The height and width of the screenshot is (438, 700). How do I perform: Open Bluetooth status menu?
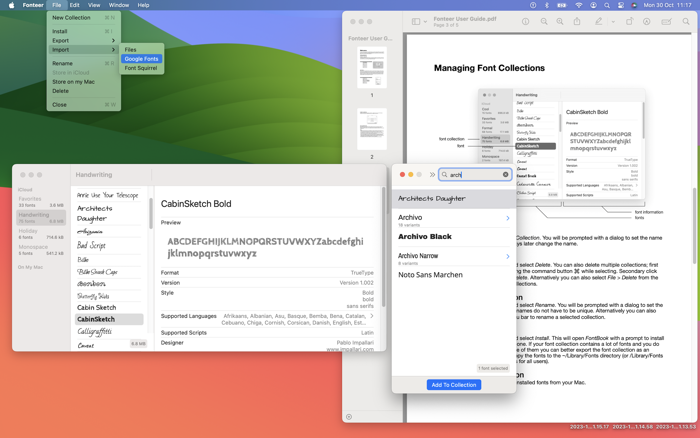pos(546,5)
